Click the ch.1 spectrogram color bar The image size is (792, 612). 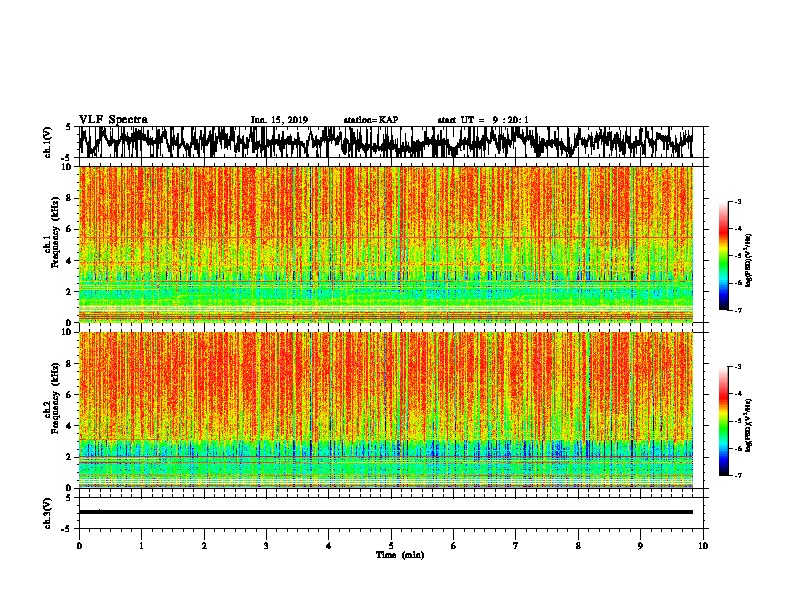724,256
